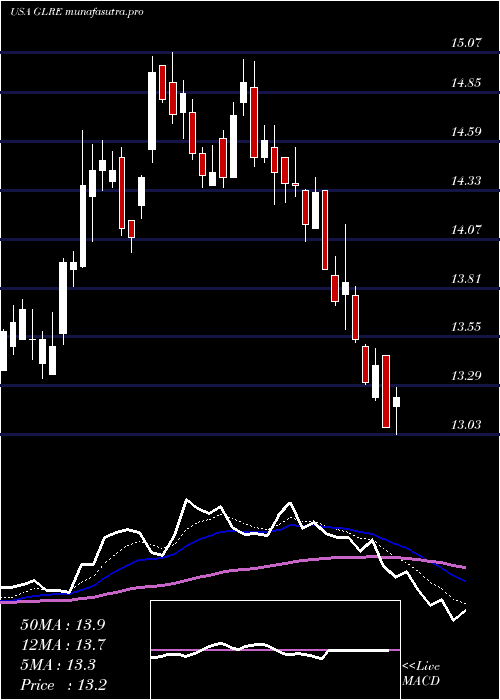This screenshot has width=500, height=700.
Task: Click the 13.03 price axis label
Action: click(466, 425)
